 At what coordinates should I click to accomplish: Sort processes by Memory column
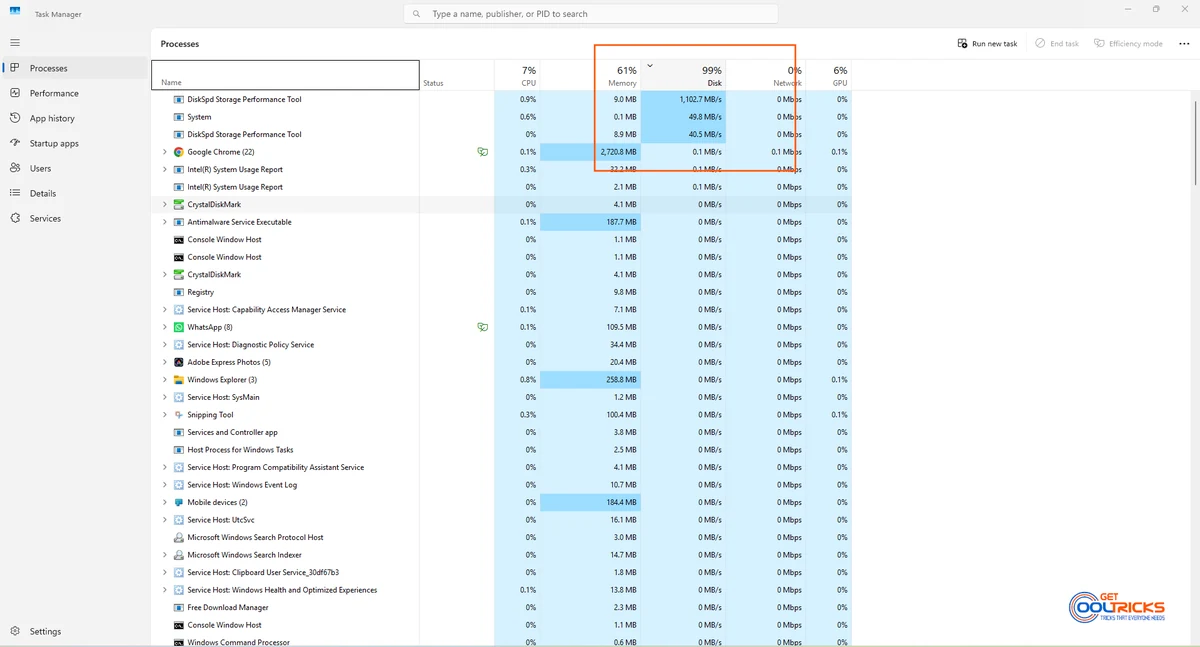coord(592,75)
